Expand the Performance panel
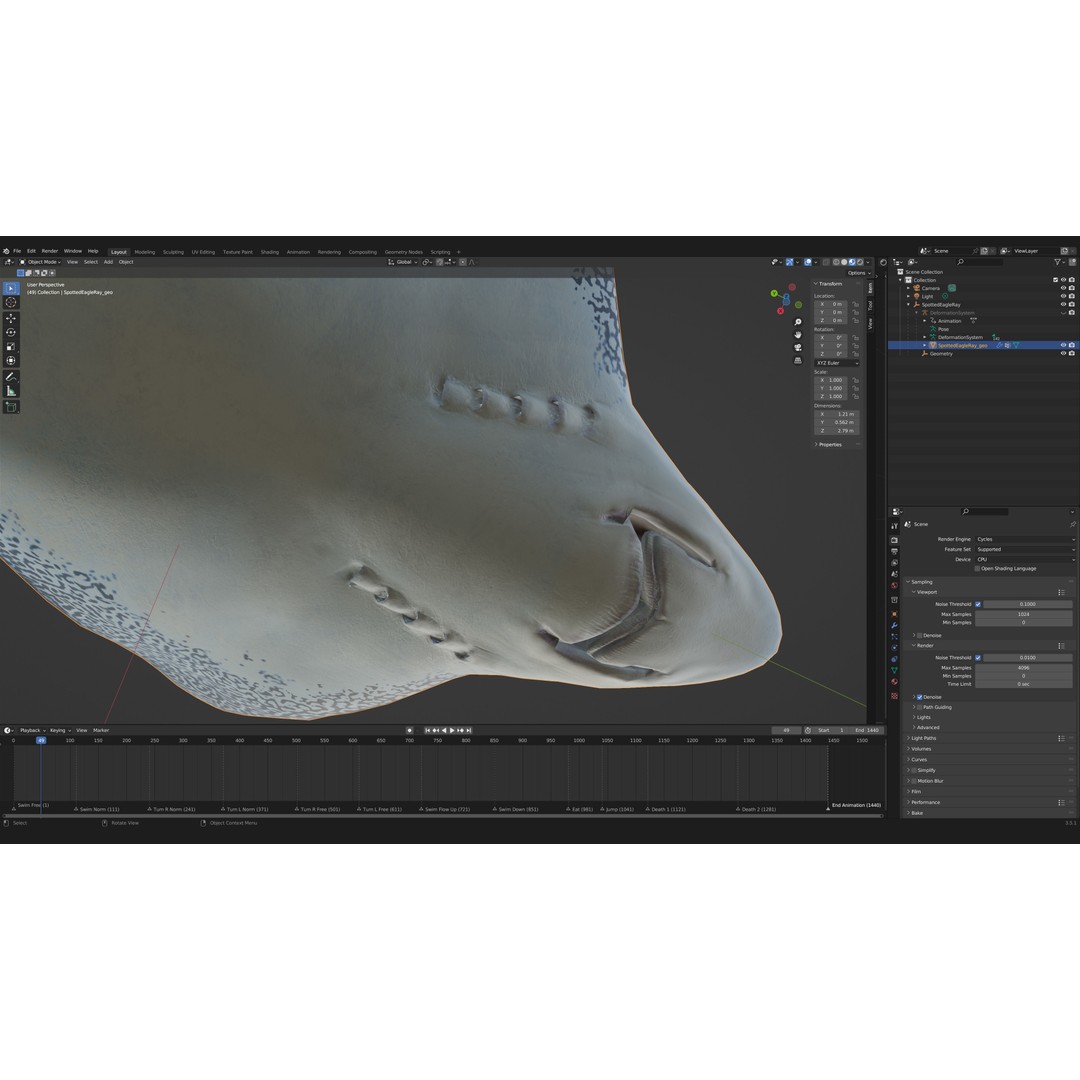This screenshot has width=1080, height=1080. pos(925,802)
